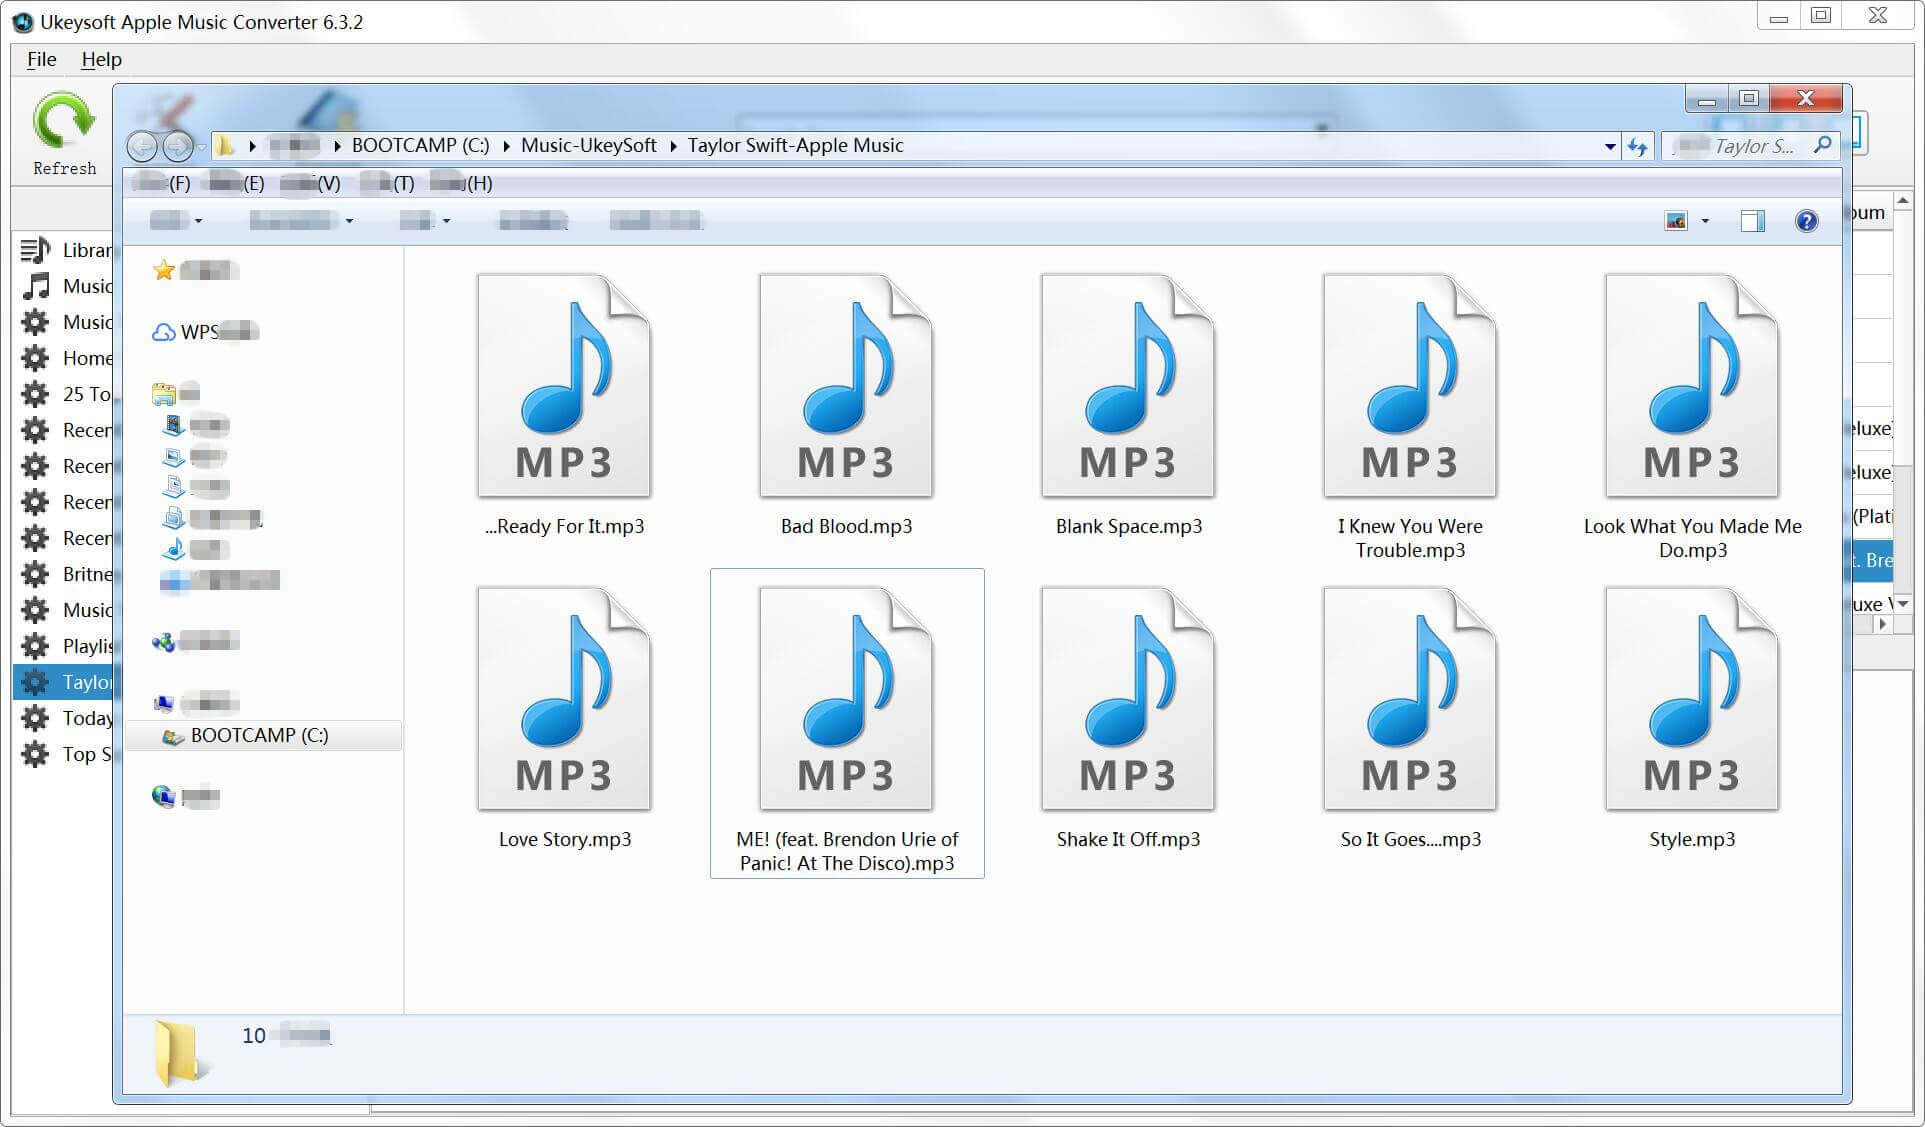Image resolution: width=1925 pixels, height=1127 pixels.
Task: Open the blurred (V) menu in Explorer
Action: pos(311,183)
